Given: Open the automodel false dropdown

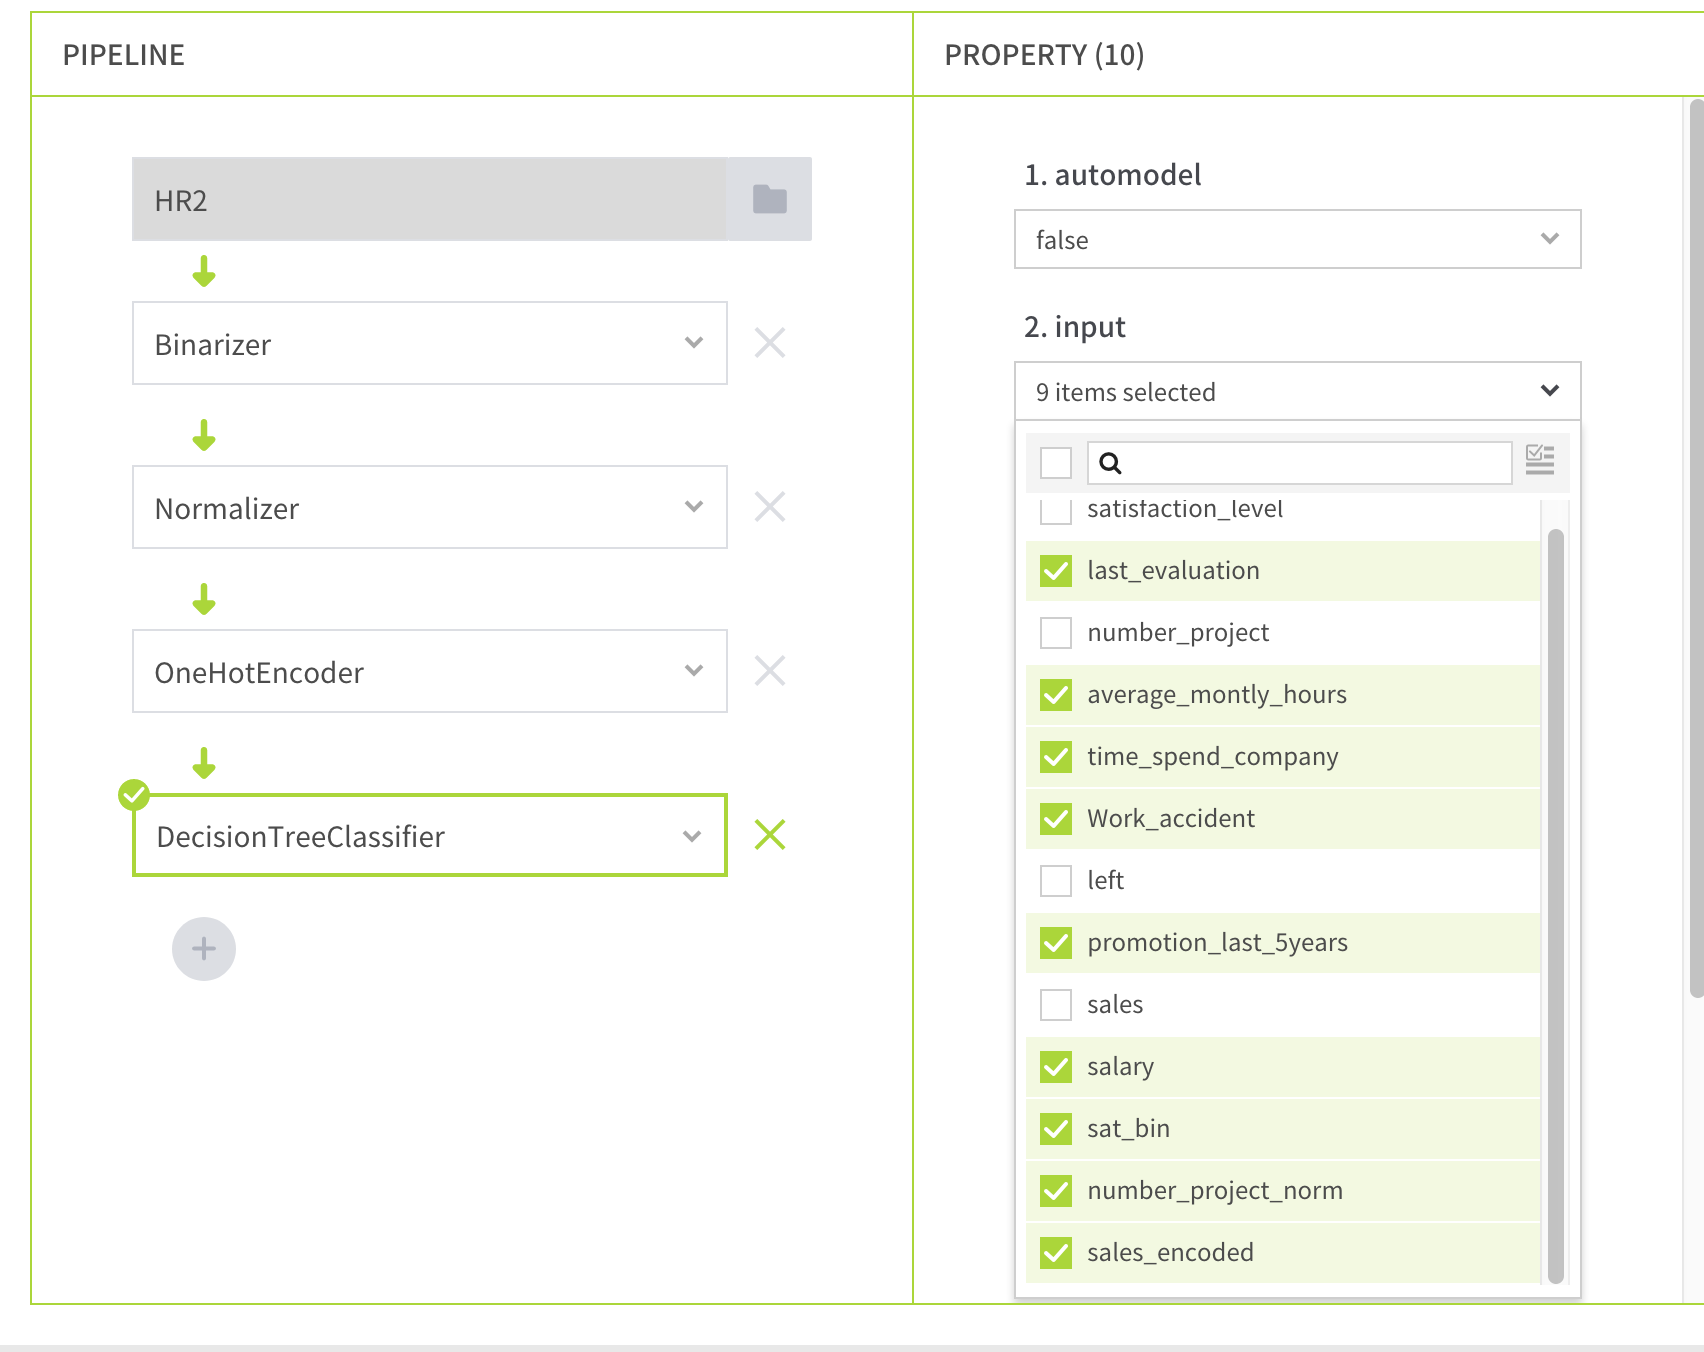Looking at the screenshot, I should pos(1298,239).
